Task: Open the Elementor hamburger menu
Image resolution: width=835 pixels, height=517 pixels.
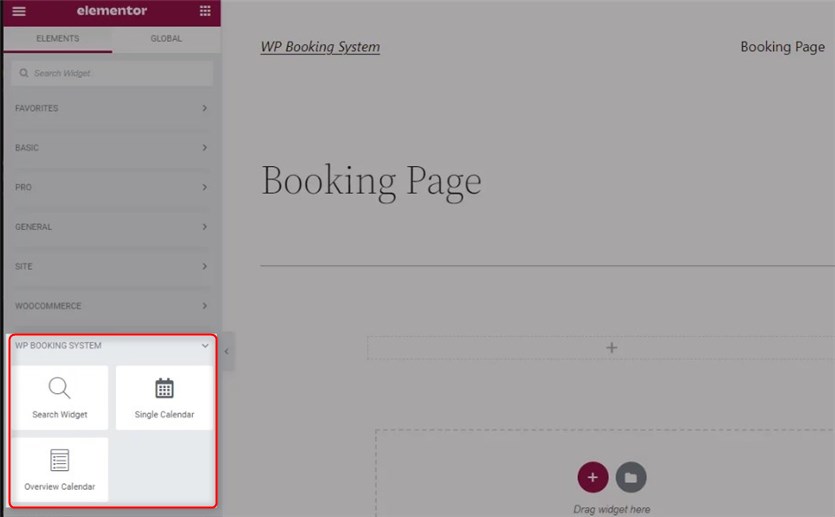Action: [19, 11]
